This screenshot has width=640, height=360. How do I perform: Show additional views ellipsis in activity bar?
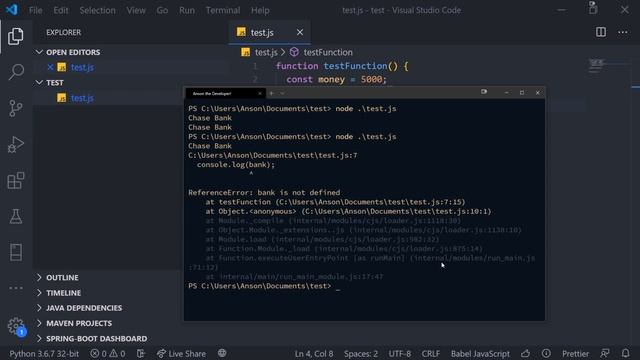[x=16, y=288]
